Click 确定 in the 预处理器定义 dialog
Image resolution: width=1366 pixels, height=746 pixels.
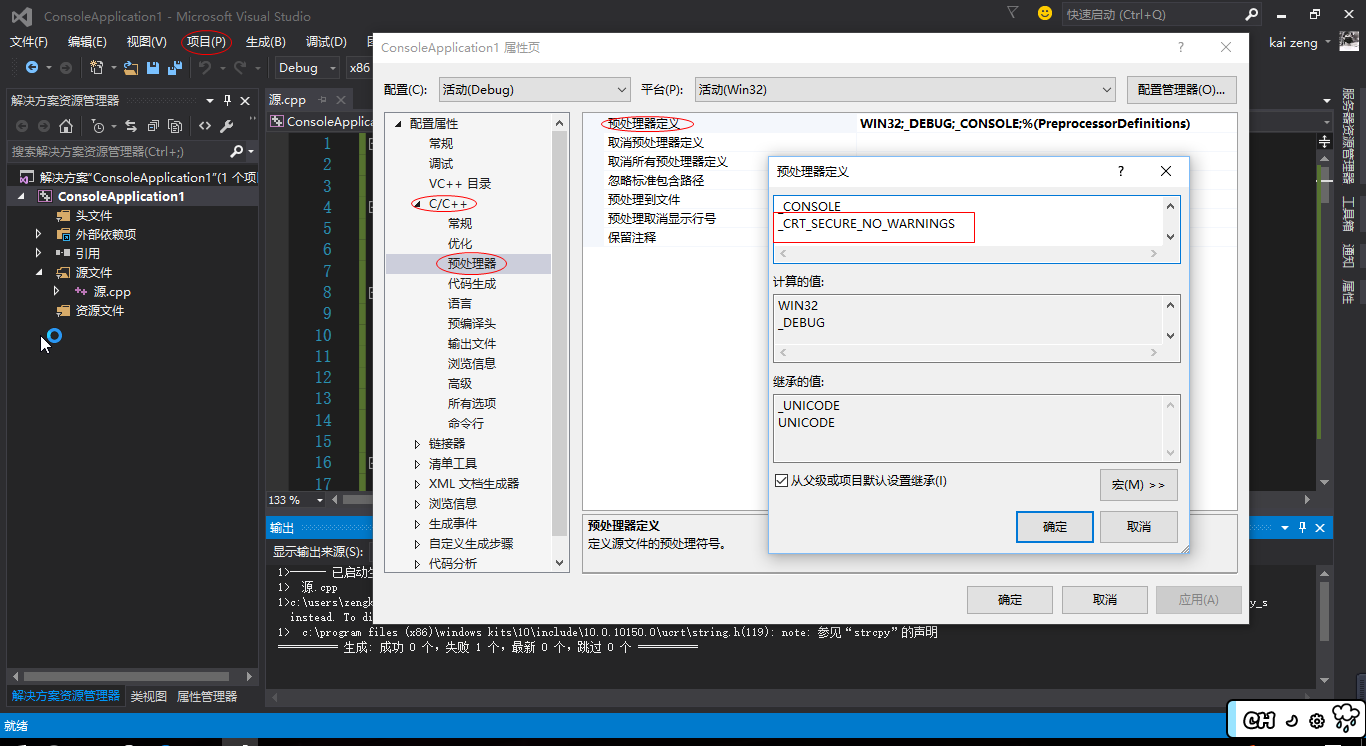pos(1054,527)
